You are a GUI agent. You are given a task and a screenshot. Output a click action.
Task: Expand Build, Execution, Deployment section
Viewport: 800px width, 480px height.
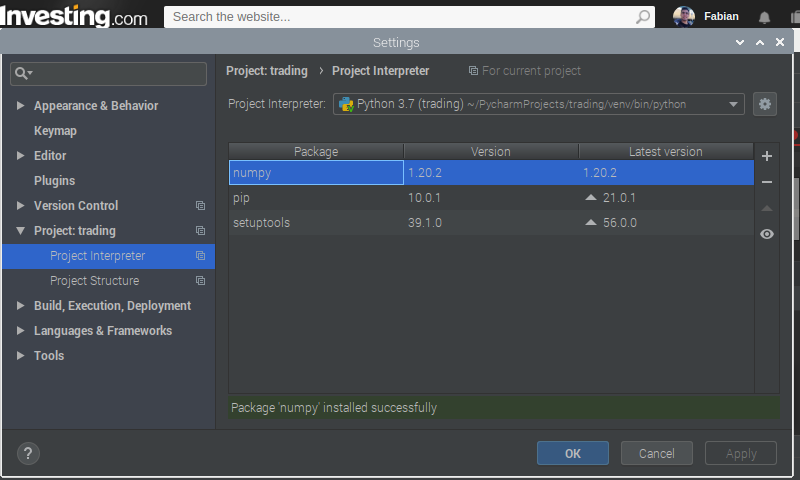[x=20, y=306]
